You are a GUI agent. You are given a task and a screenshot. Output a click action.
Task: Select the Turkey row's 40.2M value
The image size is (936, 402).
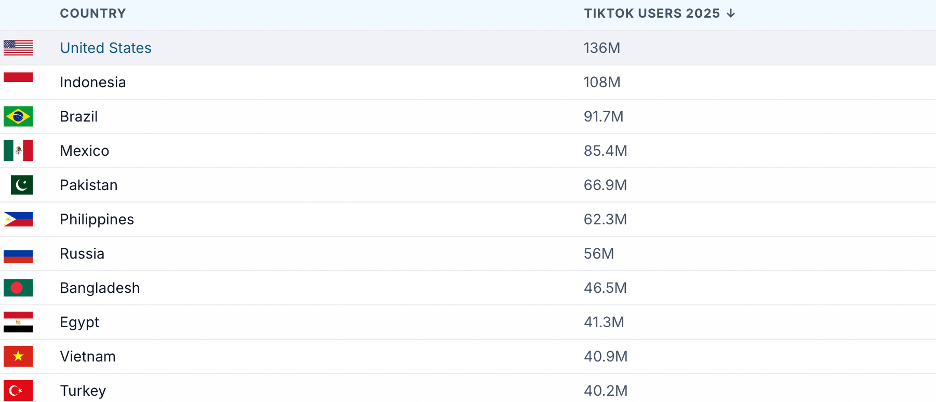point(605,391)
